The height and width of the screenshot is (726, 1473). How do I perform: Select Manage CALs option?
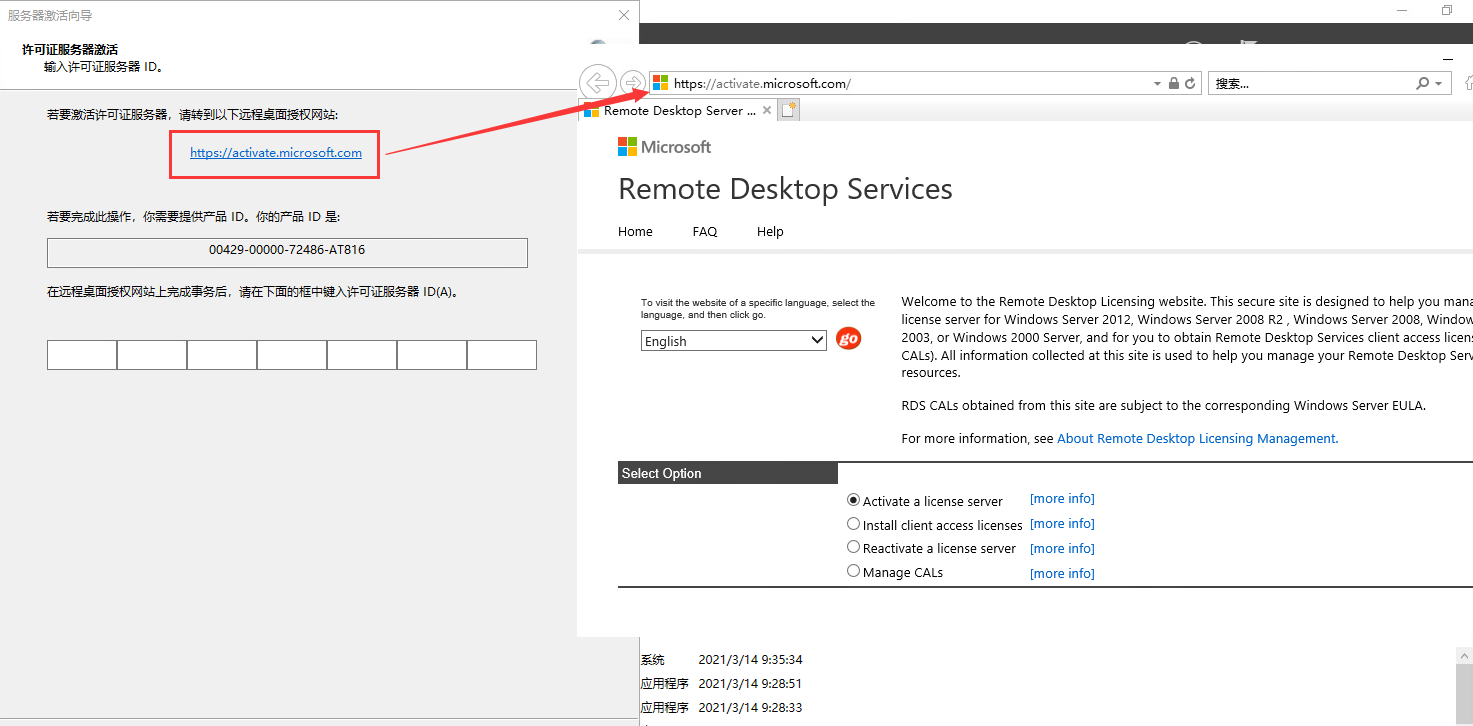(853, 571)
